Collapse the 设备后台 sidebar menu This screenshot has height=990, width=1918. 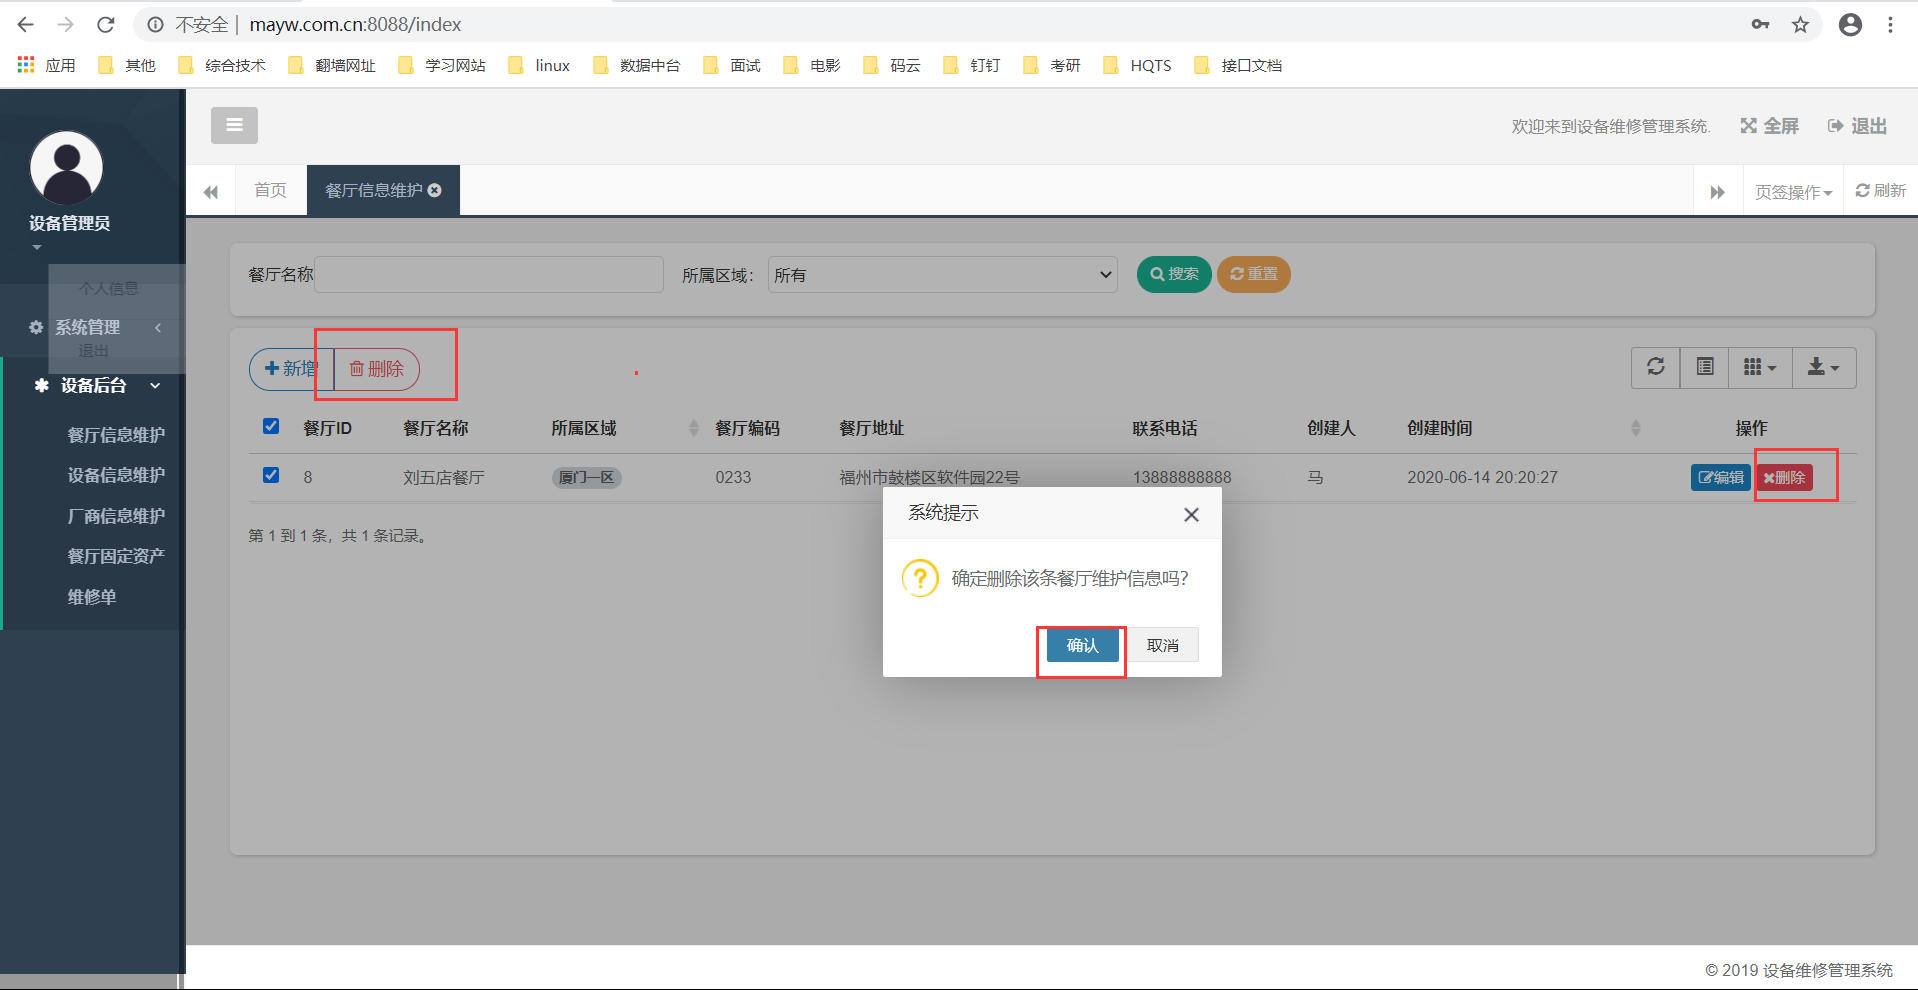point(94,385)
